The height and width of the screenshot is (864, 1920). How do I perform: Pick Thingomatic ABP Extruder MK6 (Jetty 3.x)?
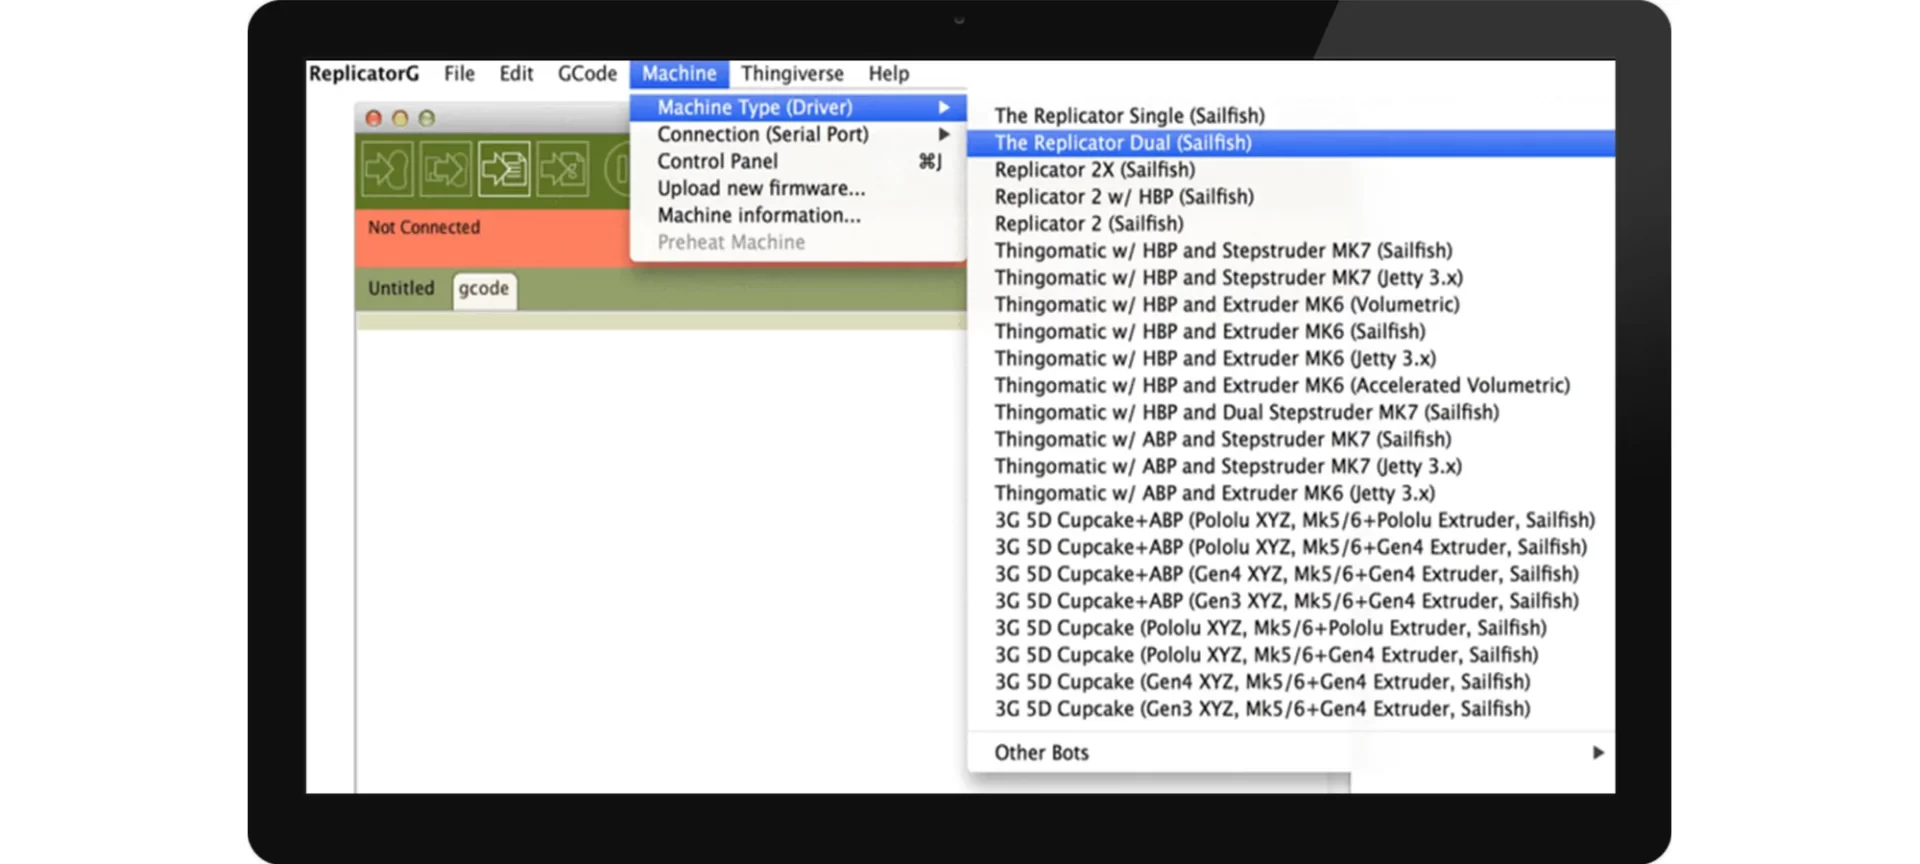tap(1291, 494)
